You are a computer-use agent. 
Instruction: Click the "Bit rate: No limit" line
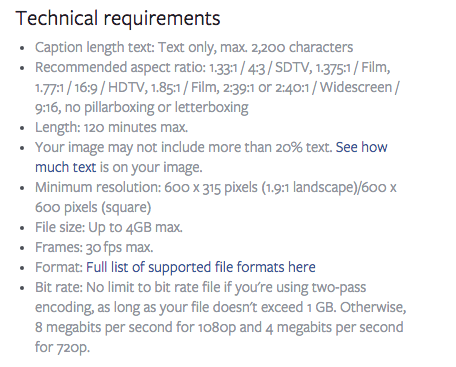pos(201,287)
